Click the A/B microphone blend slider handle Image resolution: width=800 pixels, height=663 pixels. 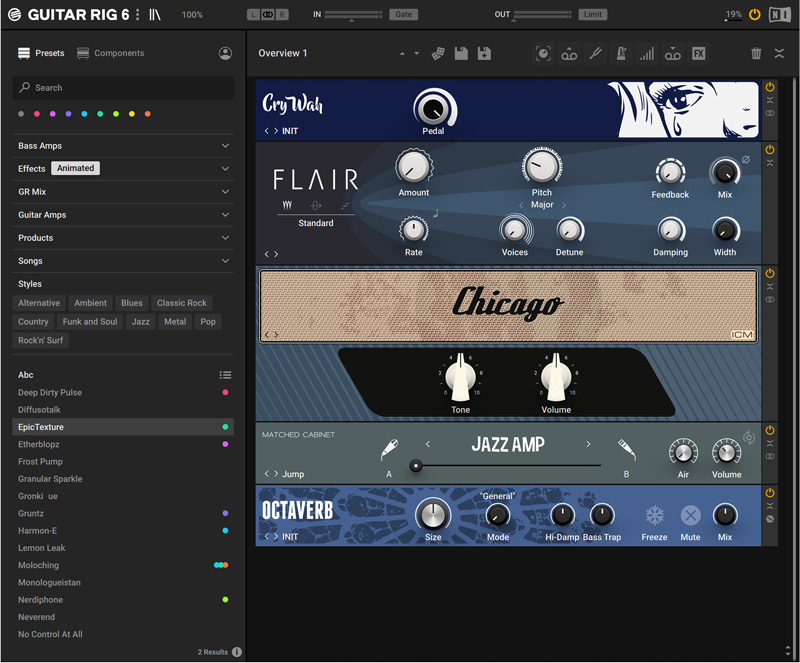point(416,465)
